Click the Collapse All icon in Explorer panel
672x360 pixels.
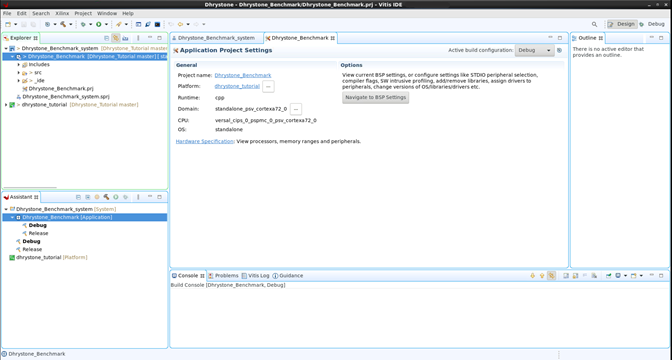click(106, 38)
